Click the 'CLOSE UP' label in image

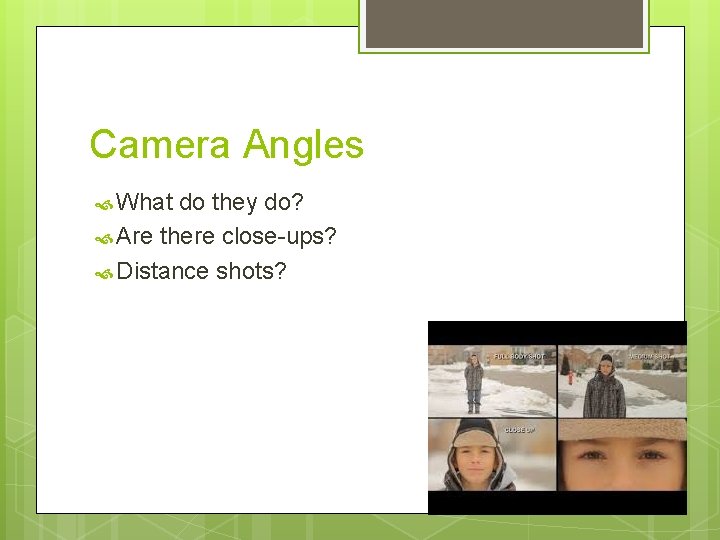click(x=520, y=430)
